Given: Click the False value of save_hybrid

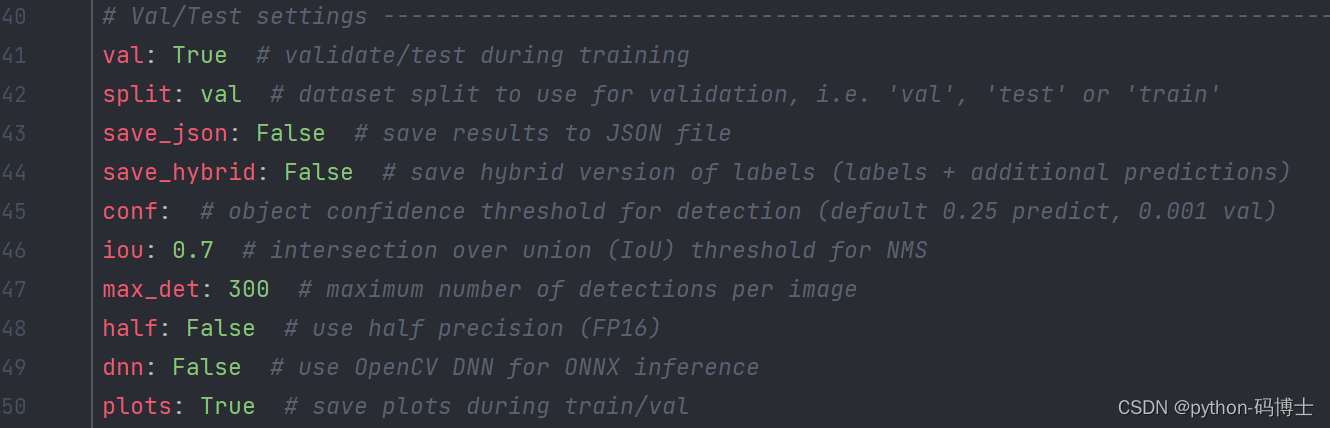Looking at the screenshot, I should pyautogui.click(x=319, y=173).
